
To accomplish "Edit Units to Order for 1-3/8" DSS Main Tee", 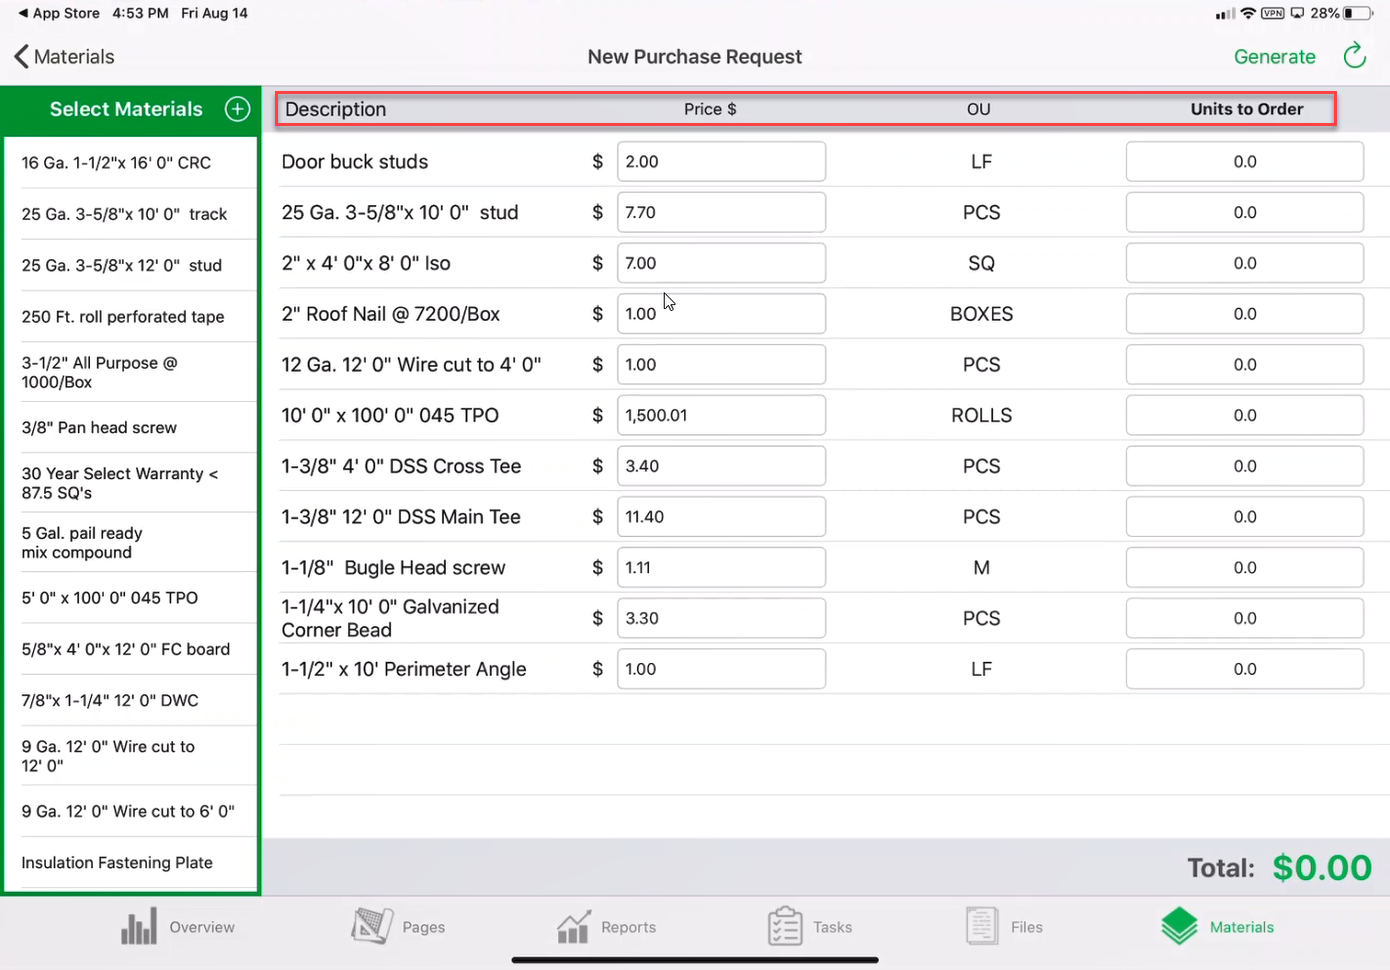I will [1244, 516].
